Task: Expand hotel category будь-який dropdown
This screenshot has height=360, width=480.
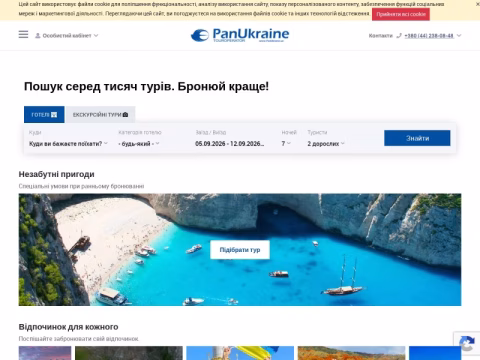Action: pos(139,144)
